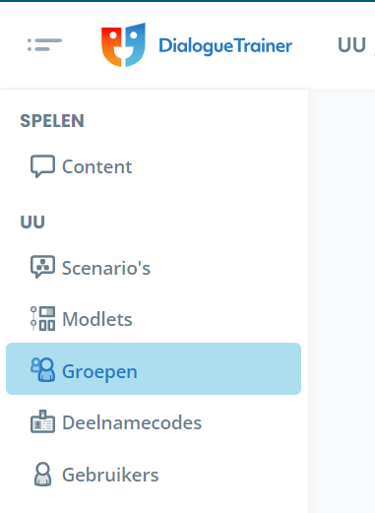
Task: Select the highlighted Groepen item
Action: tap(153, 369)
